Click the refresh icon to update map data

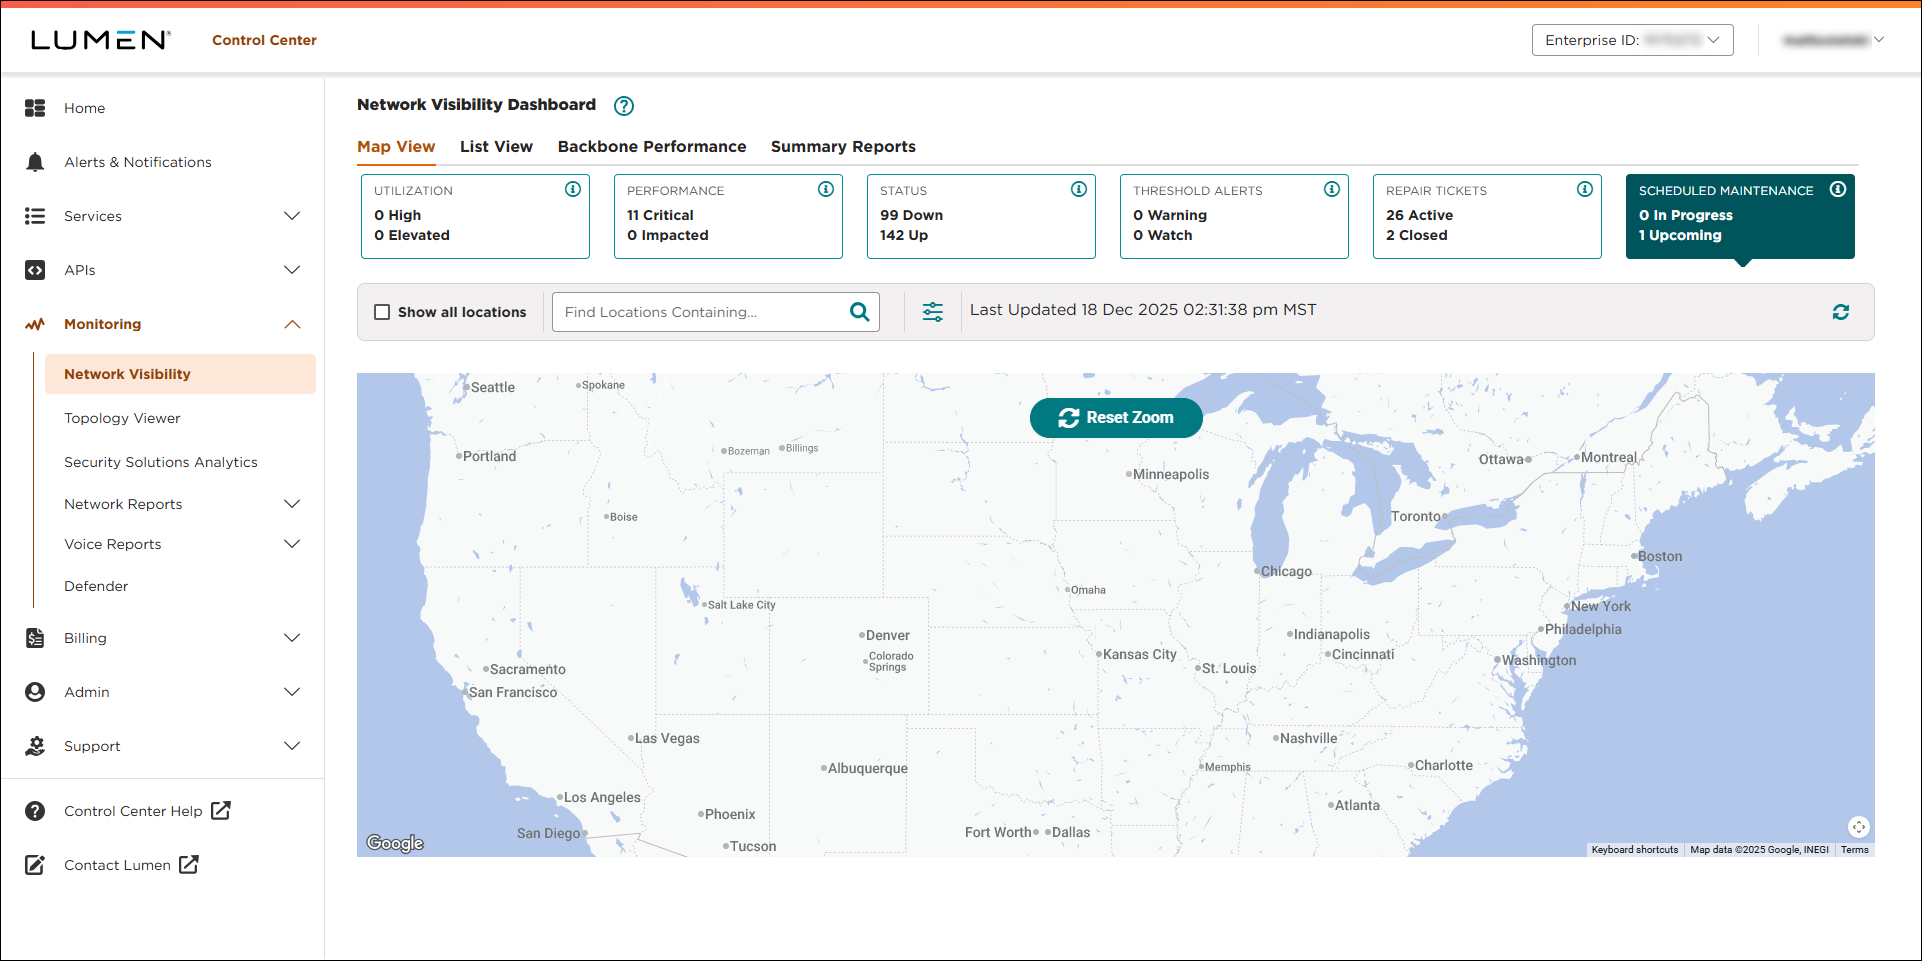coord(1841,311)
